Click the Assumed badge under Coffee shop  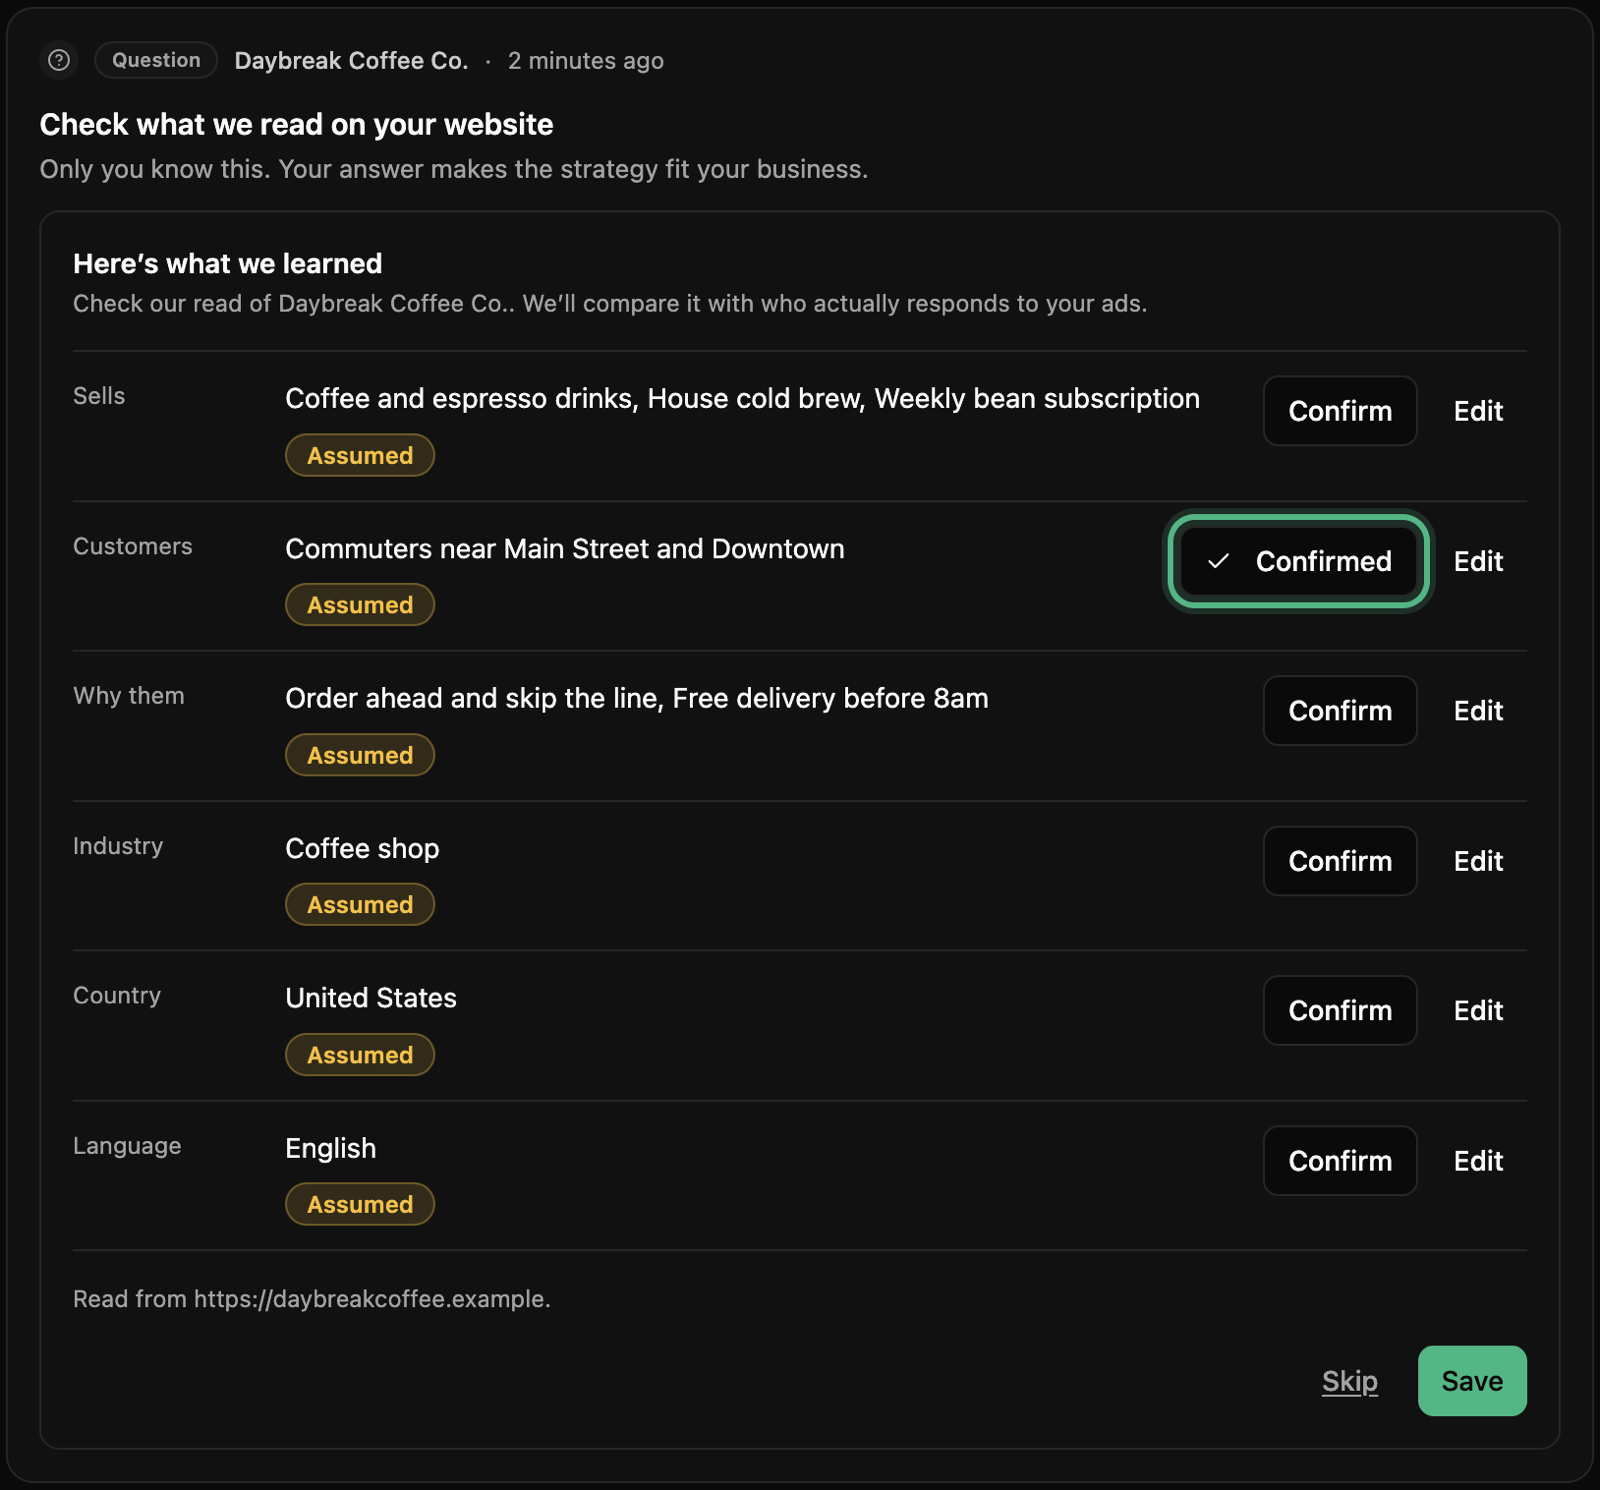click(x=360, y=905)
